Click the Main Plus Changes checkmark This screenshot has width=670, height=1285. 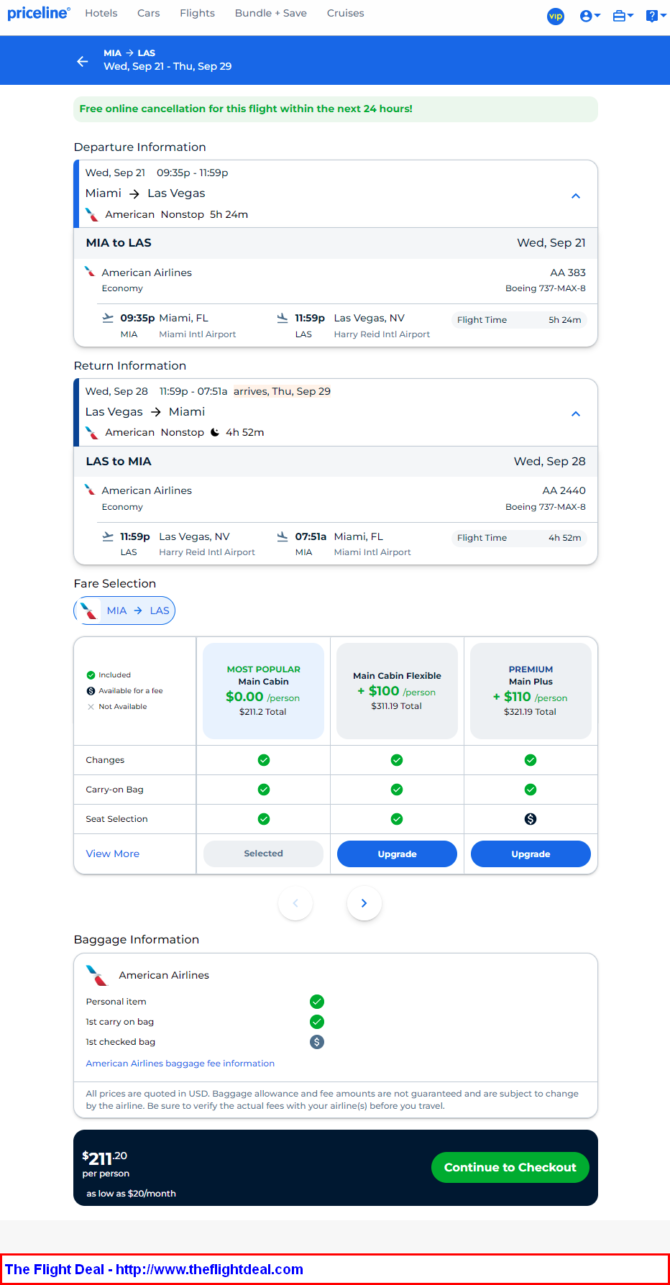pyautogui.click(x=530, y=760)
